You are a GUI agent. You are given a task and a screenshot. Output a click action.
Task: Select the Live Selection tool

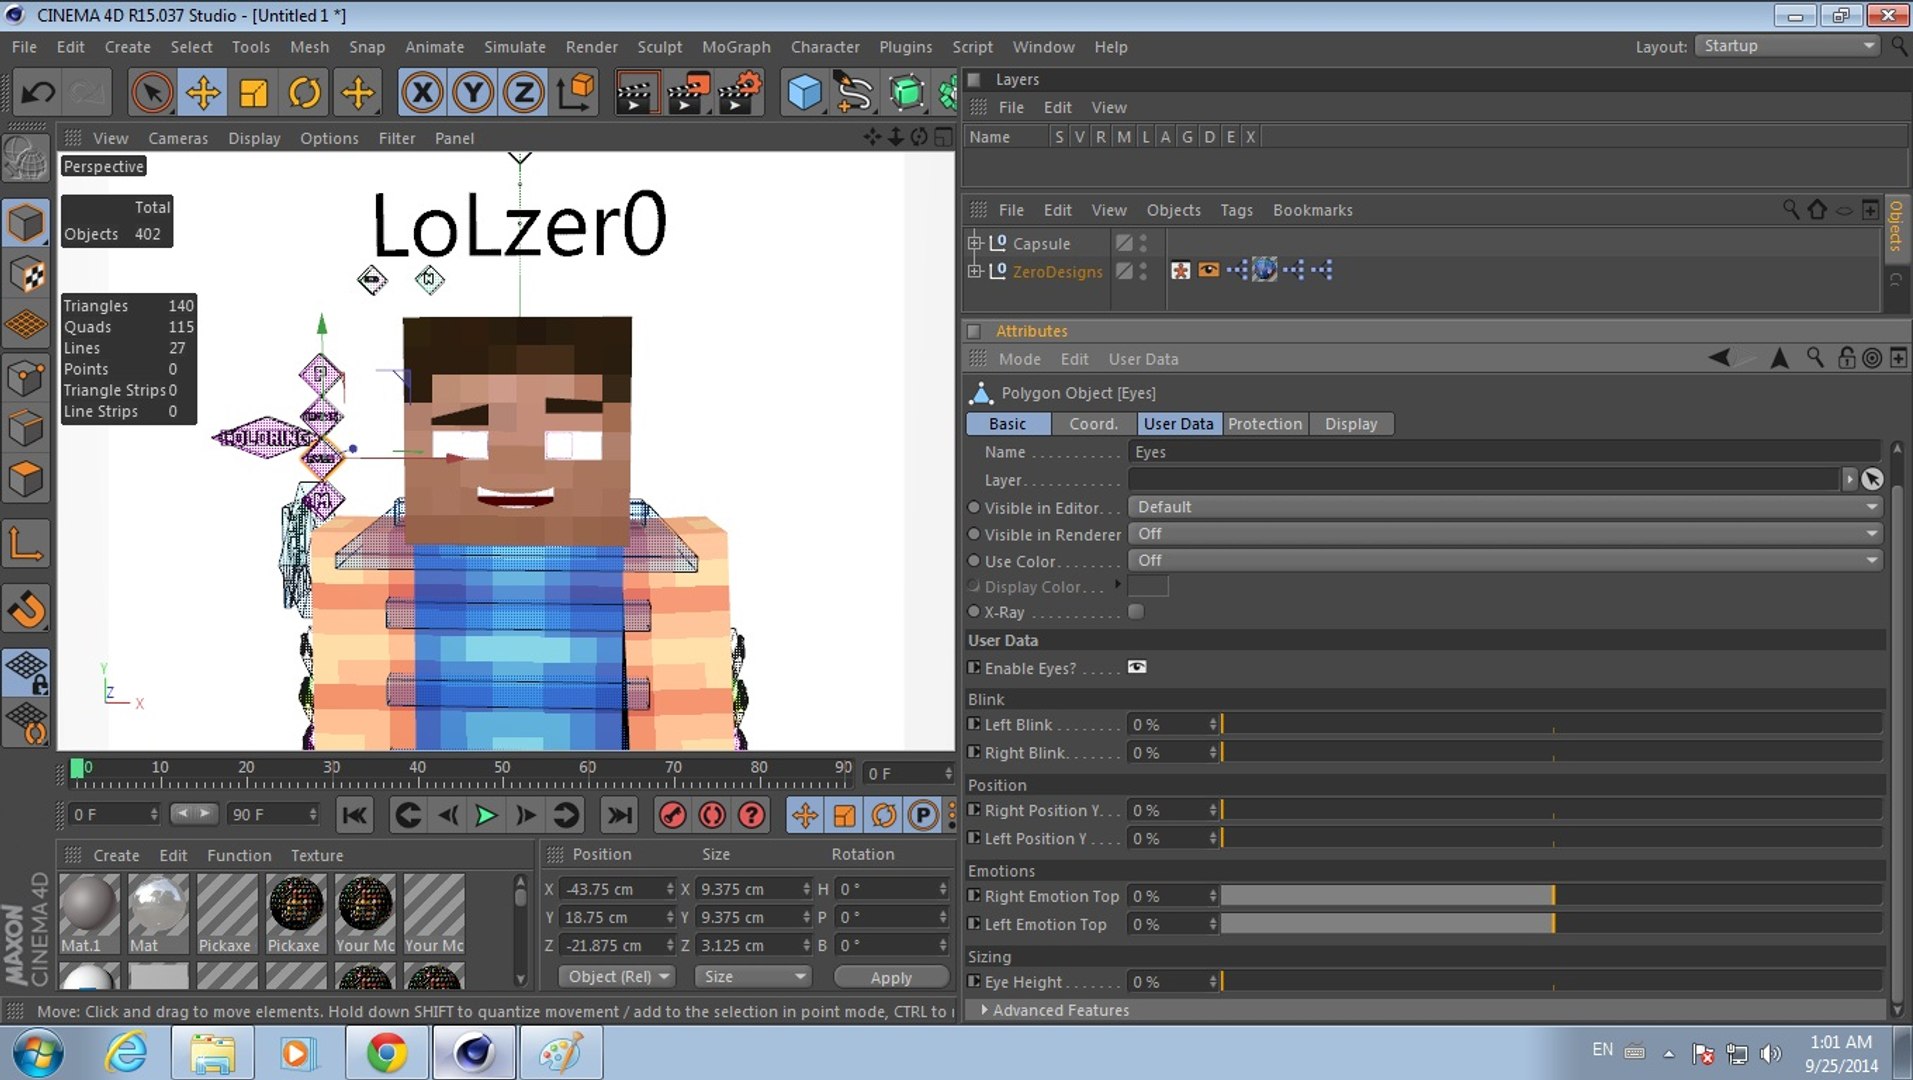click(x=152, y=93)
